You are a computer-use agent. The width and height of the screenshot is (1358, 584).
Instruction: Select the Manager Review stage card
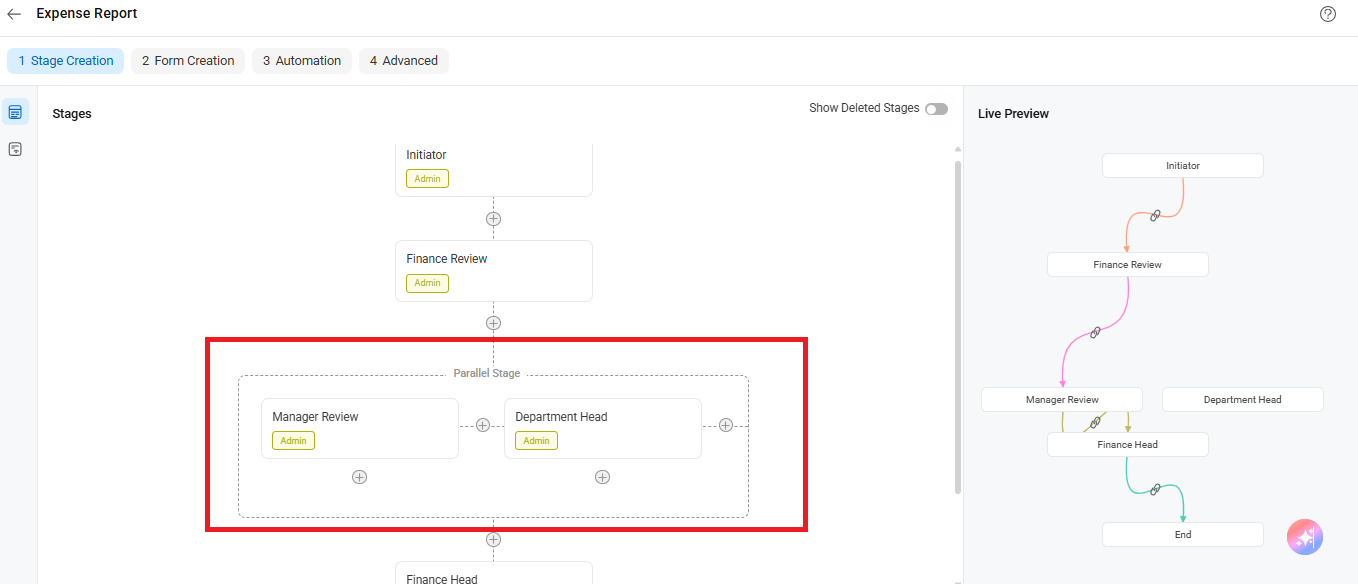[x=360, y=429]
